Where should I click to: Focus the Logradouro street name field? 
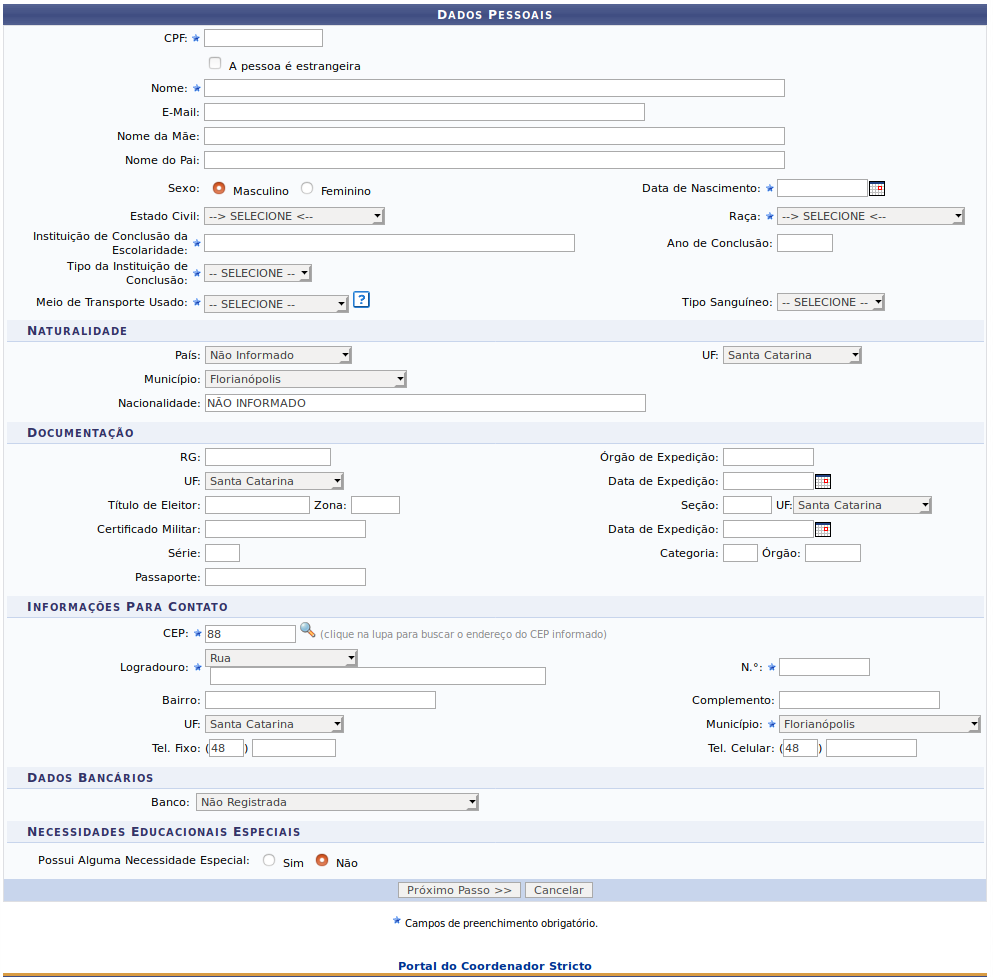tap(377, 676)
